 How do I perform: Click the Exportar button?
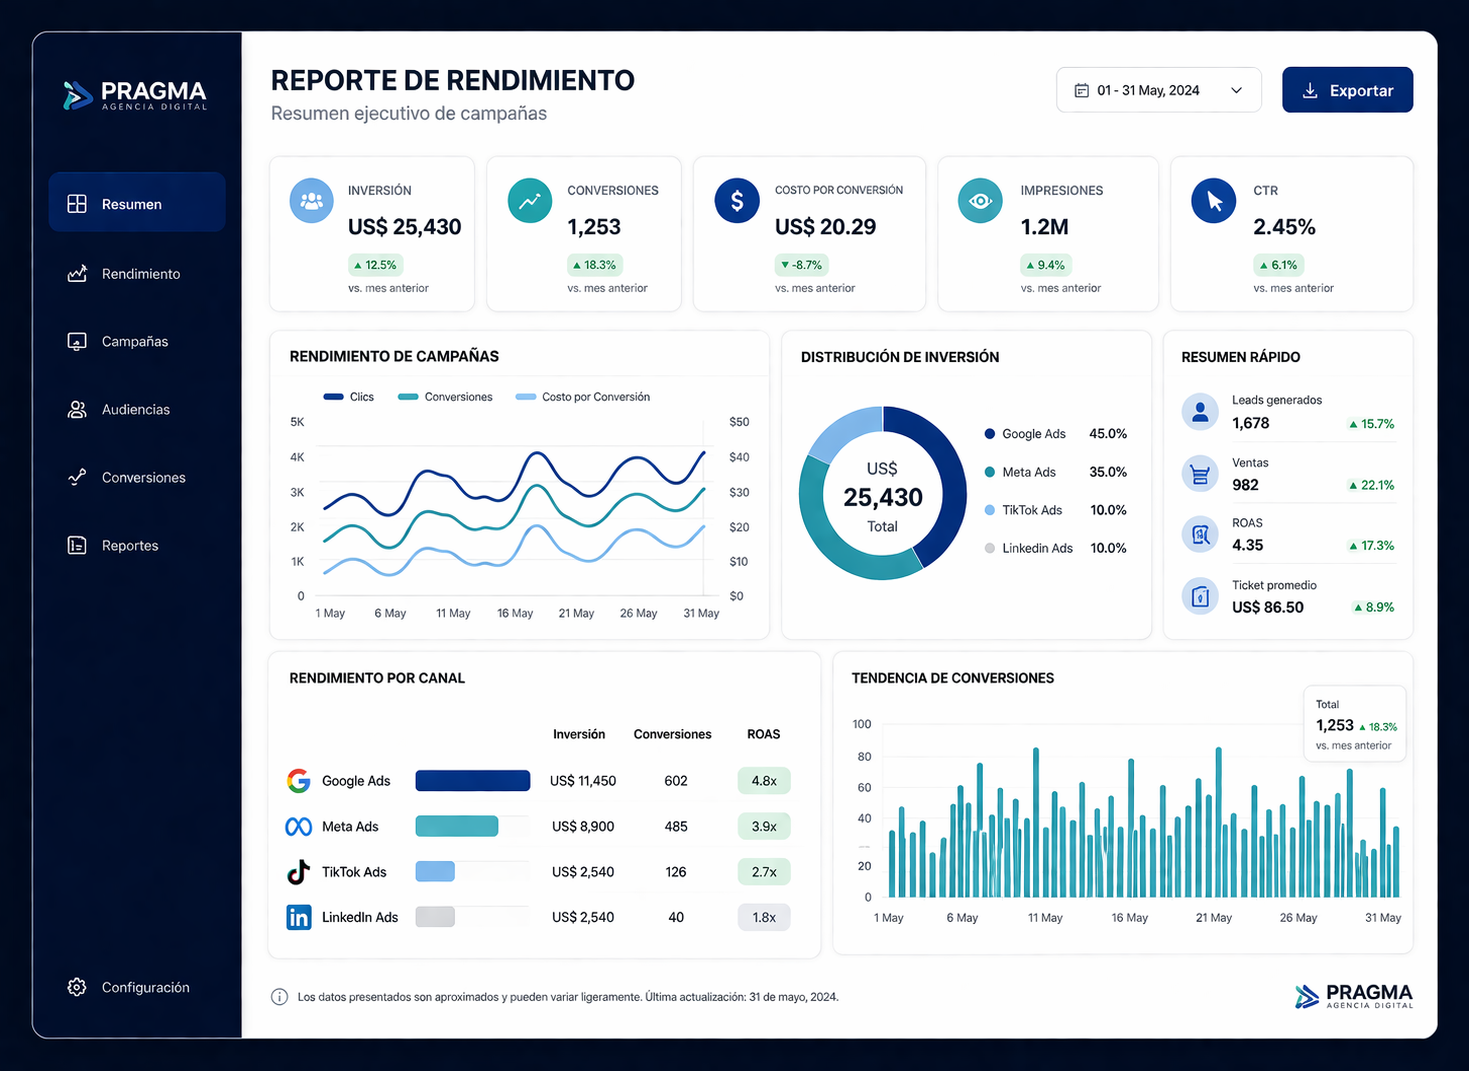pos(1347,89)
